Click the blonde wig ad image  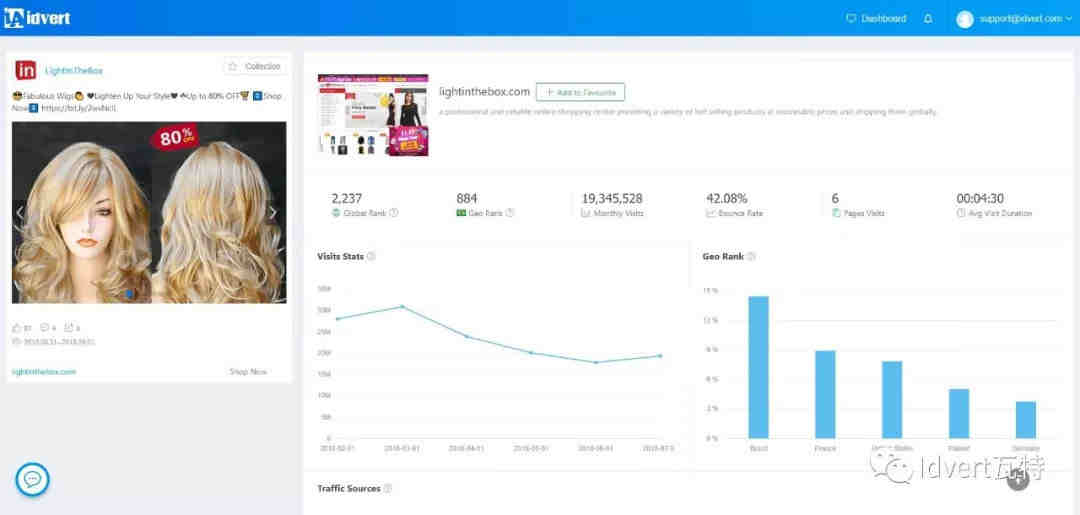coord(149,212)
